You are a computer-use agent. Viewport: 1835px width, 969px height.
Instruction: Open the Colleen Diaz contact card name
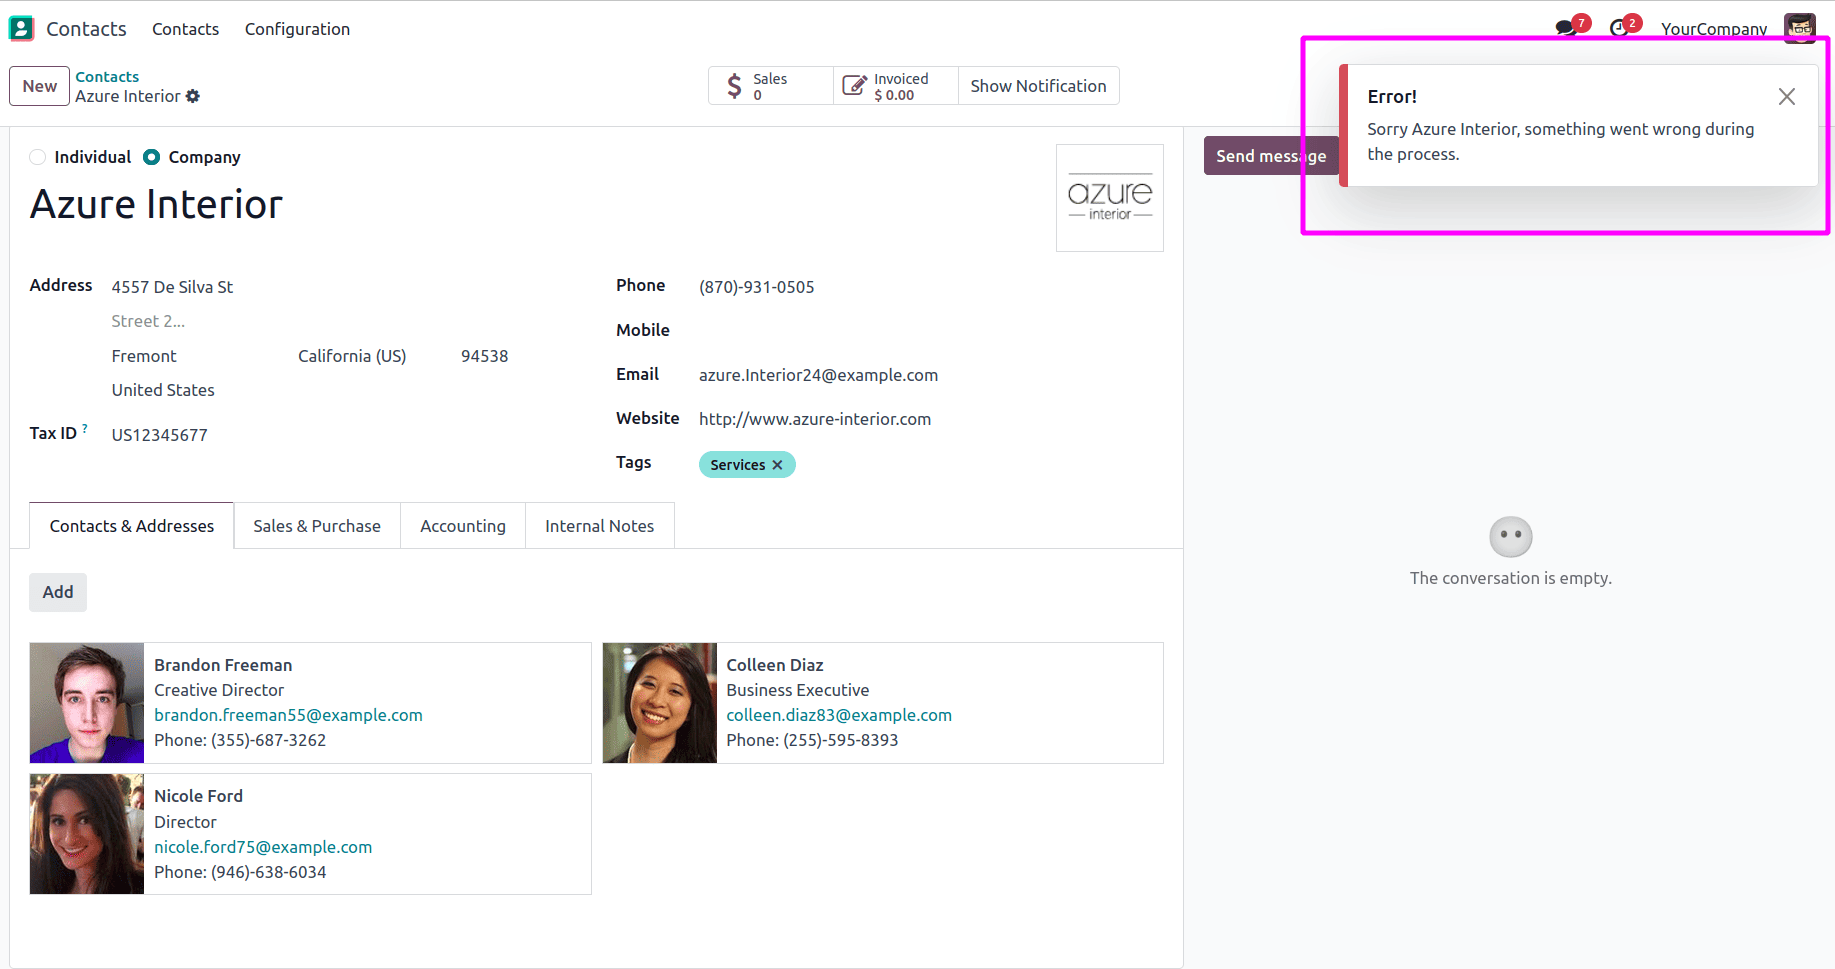775,665
